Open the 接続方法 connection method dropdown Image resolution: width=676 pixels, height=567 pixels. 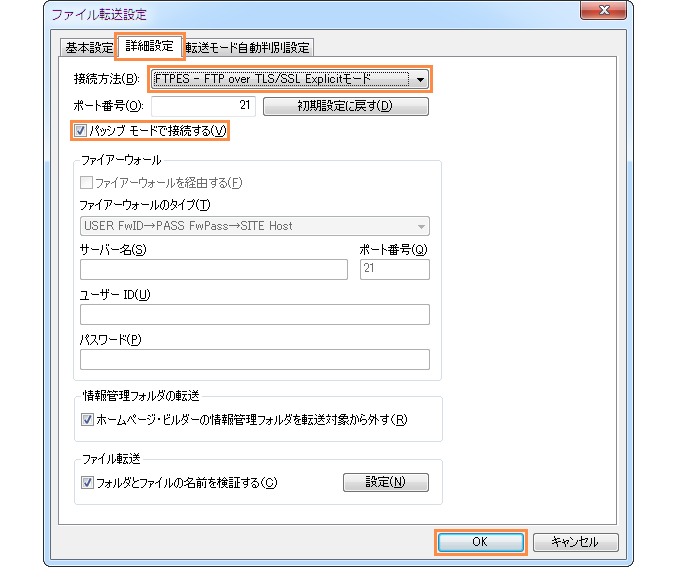[x=290, y=79]
